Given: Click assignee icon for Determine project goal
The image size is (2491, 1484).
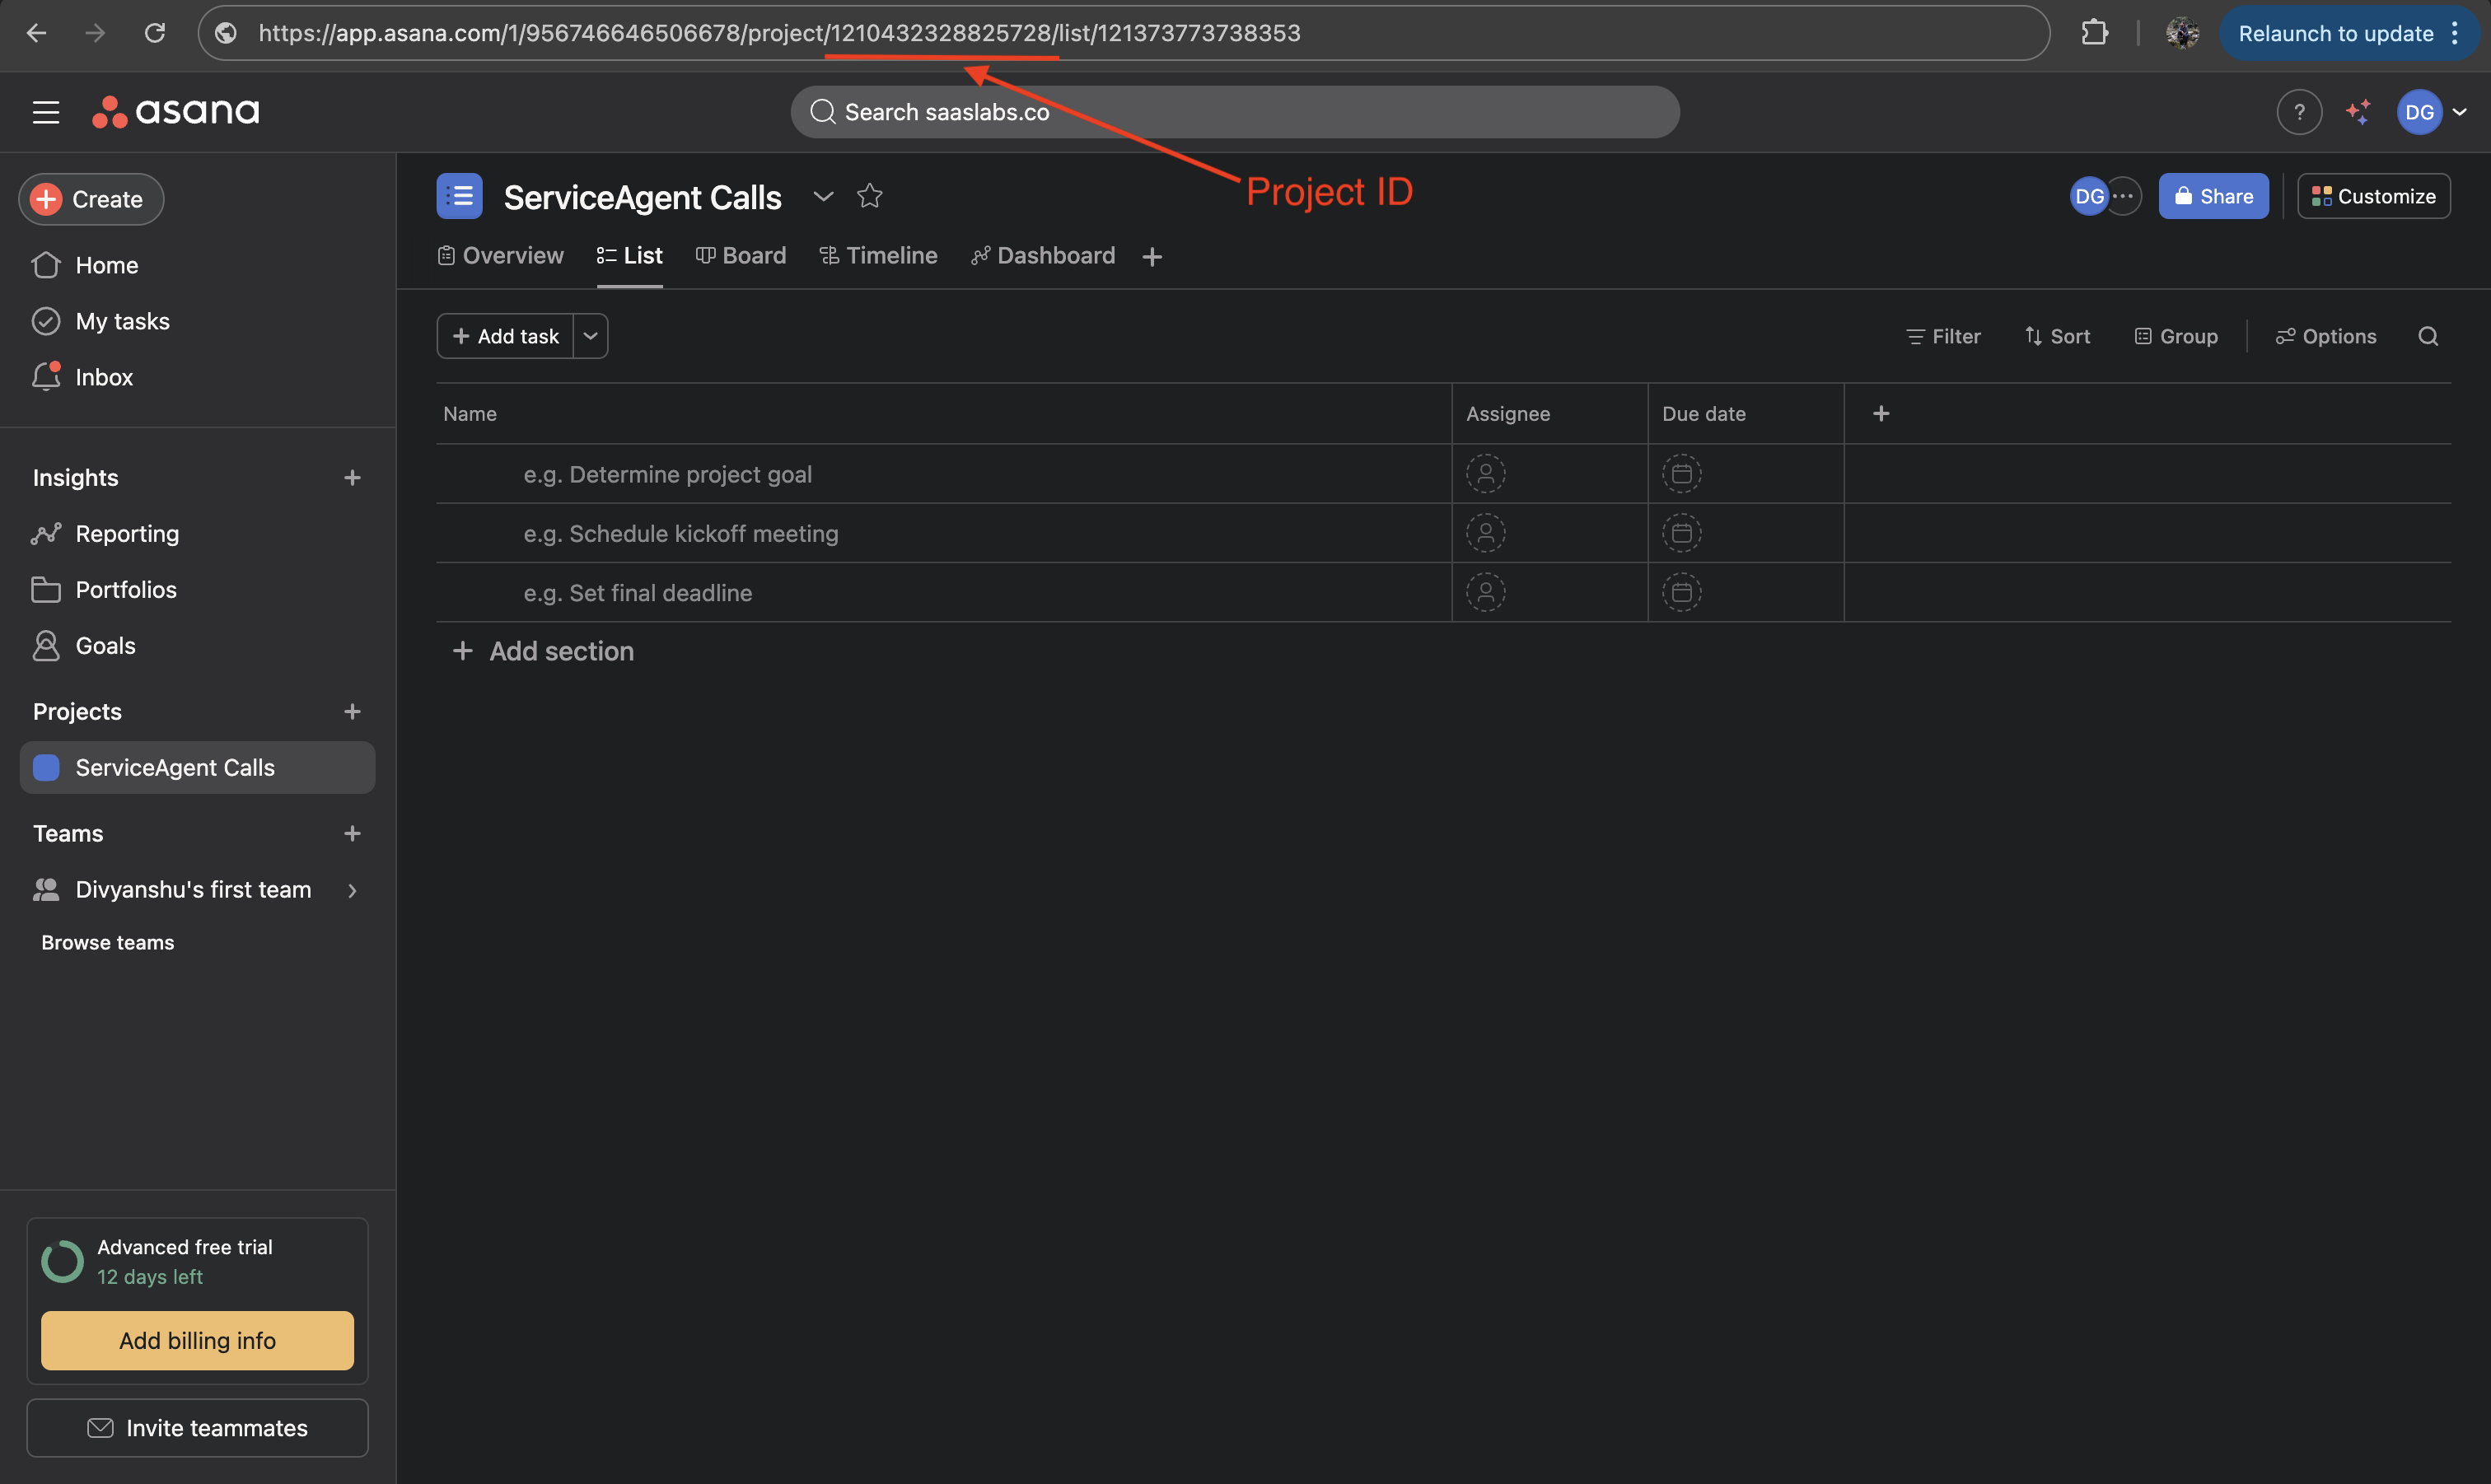Looking at the screenshot, I should (1485, 474).
